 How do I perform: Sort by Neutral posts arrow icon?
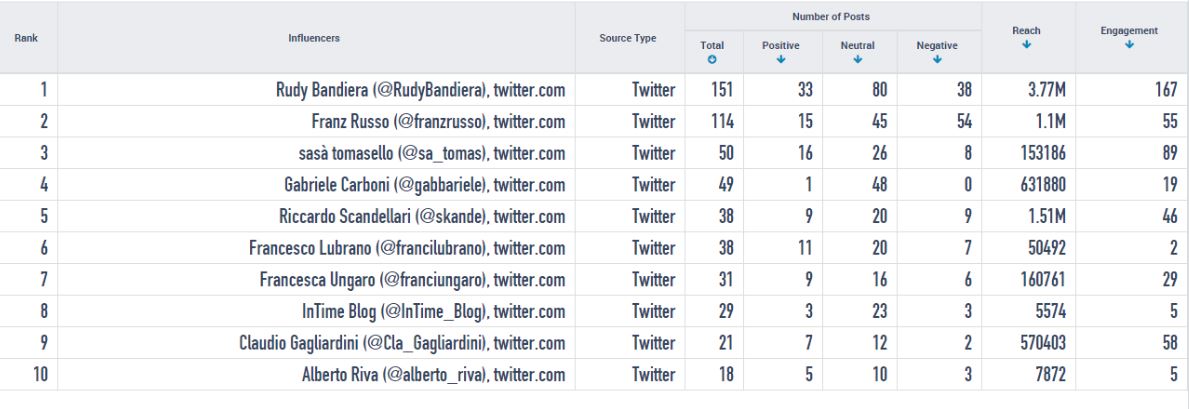(x=857, y=59)
